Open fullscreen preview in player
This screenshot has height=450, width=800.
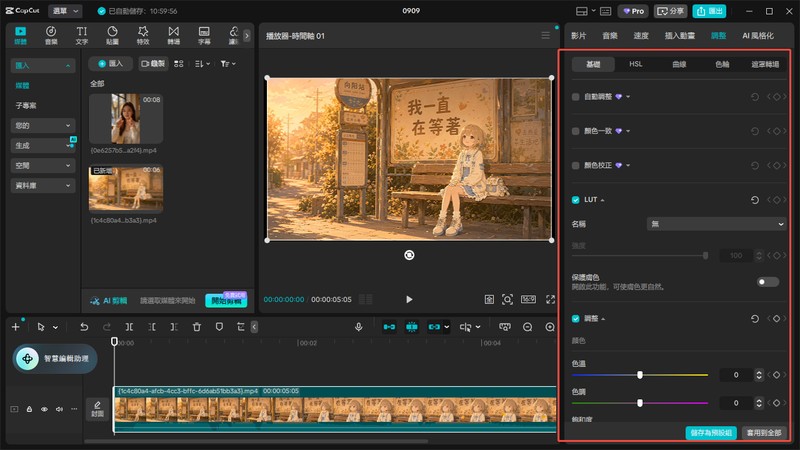tap(551, 299)
